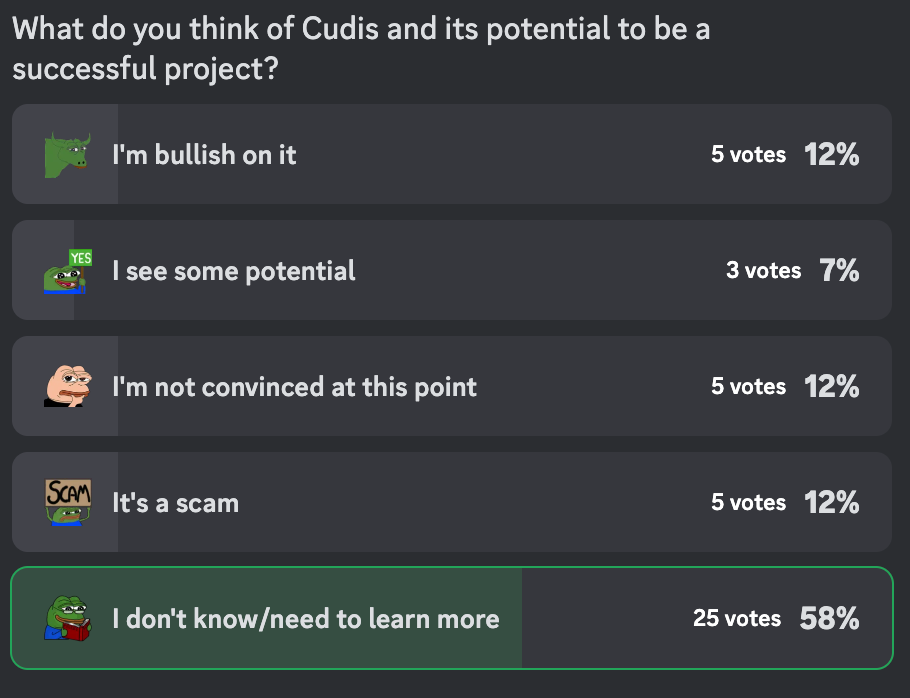This screenshot has height=698, width=910.
Task: Click the green bull emoji icon
Action: (x=67, y=155)
